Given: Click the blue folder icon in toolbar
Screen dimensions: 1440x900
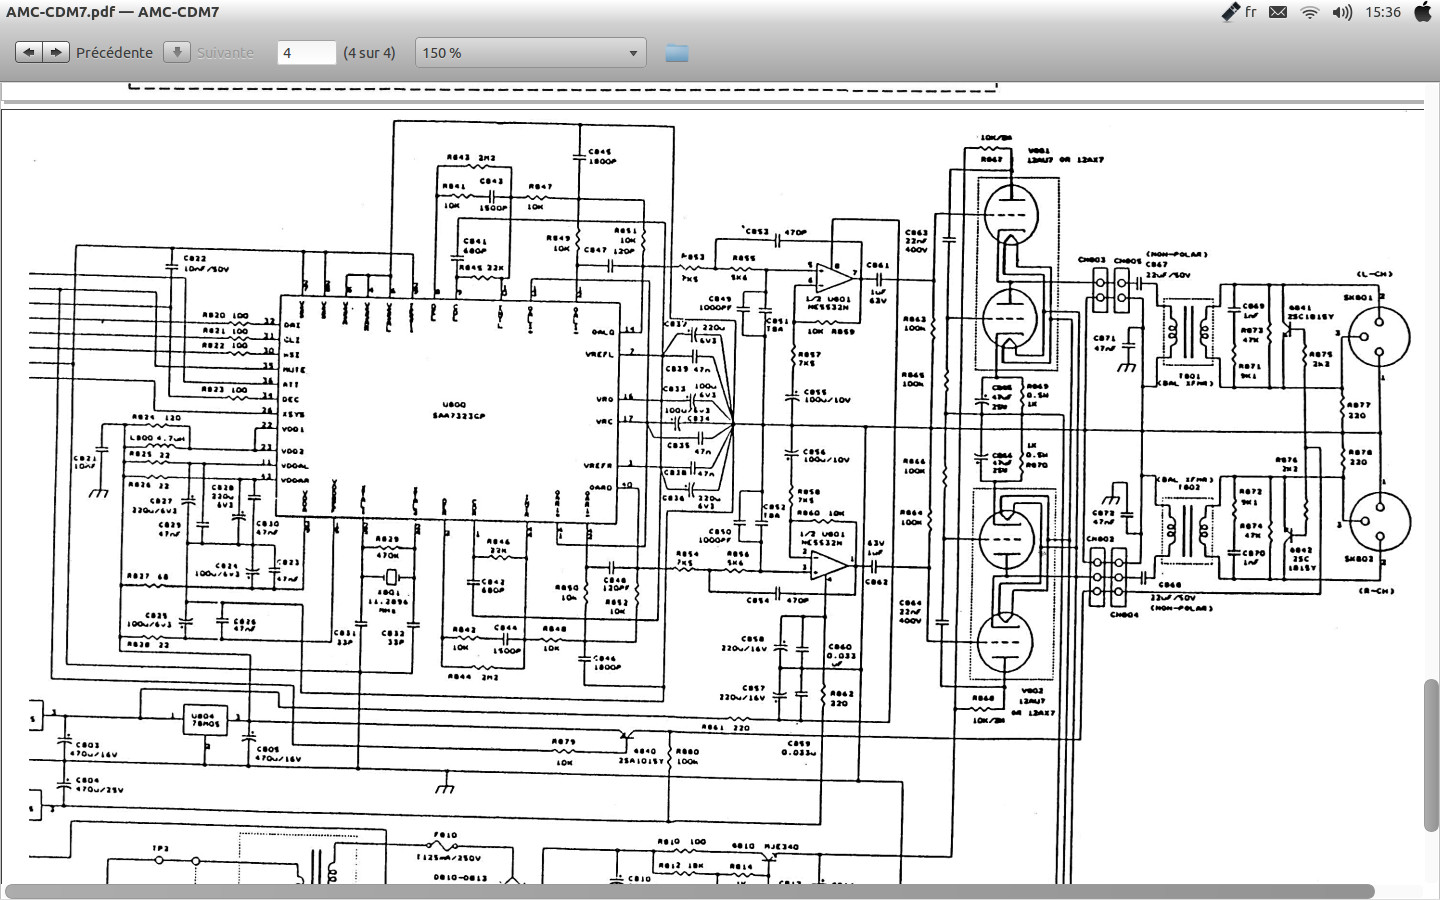Looking at the screenshot, I should (677, 53).
